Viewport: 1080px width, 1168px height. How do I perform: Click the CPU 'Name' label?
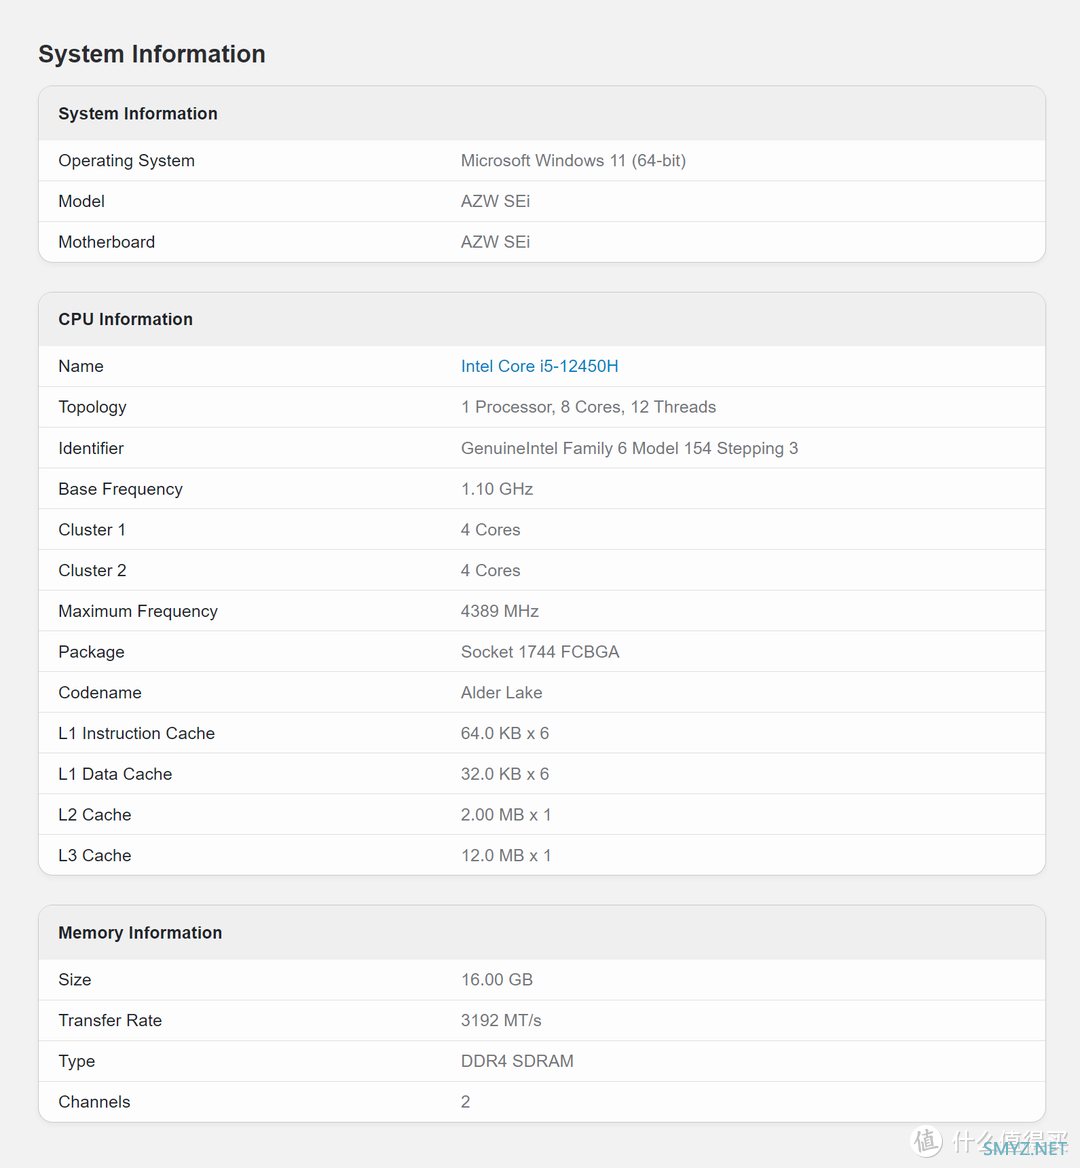point(80,366)
